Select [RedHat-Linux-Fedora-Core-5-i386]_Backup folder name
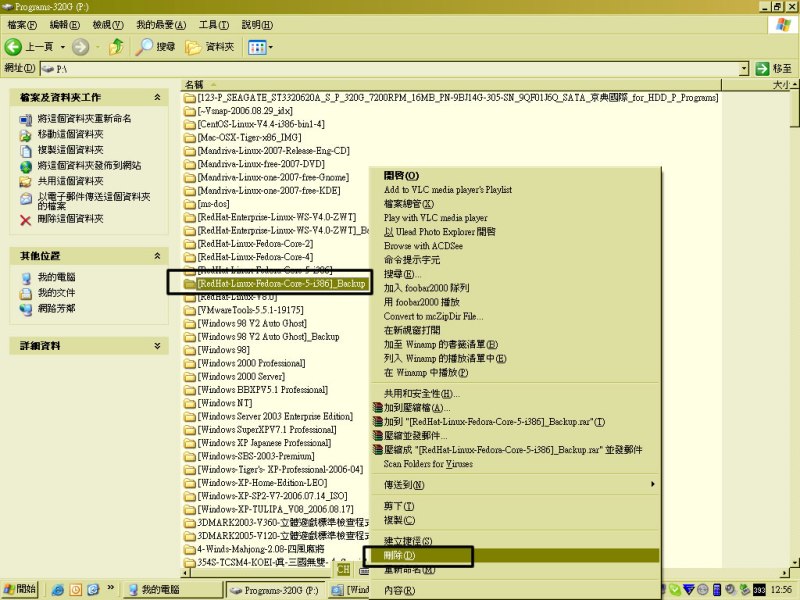This screenshot has width=800, height=600. (282, 284)
